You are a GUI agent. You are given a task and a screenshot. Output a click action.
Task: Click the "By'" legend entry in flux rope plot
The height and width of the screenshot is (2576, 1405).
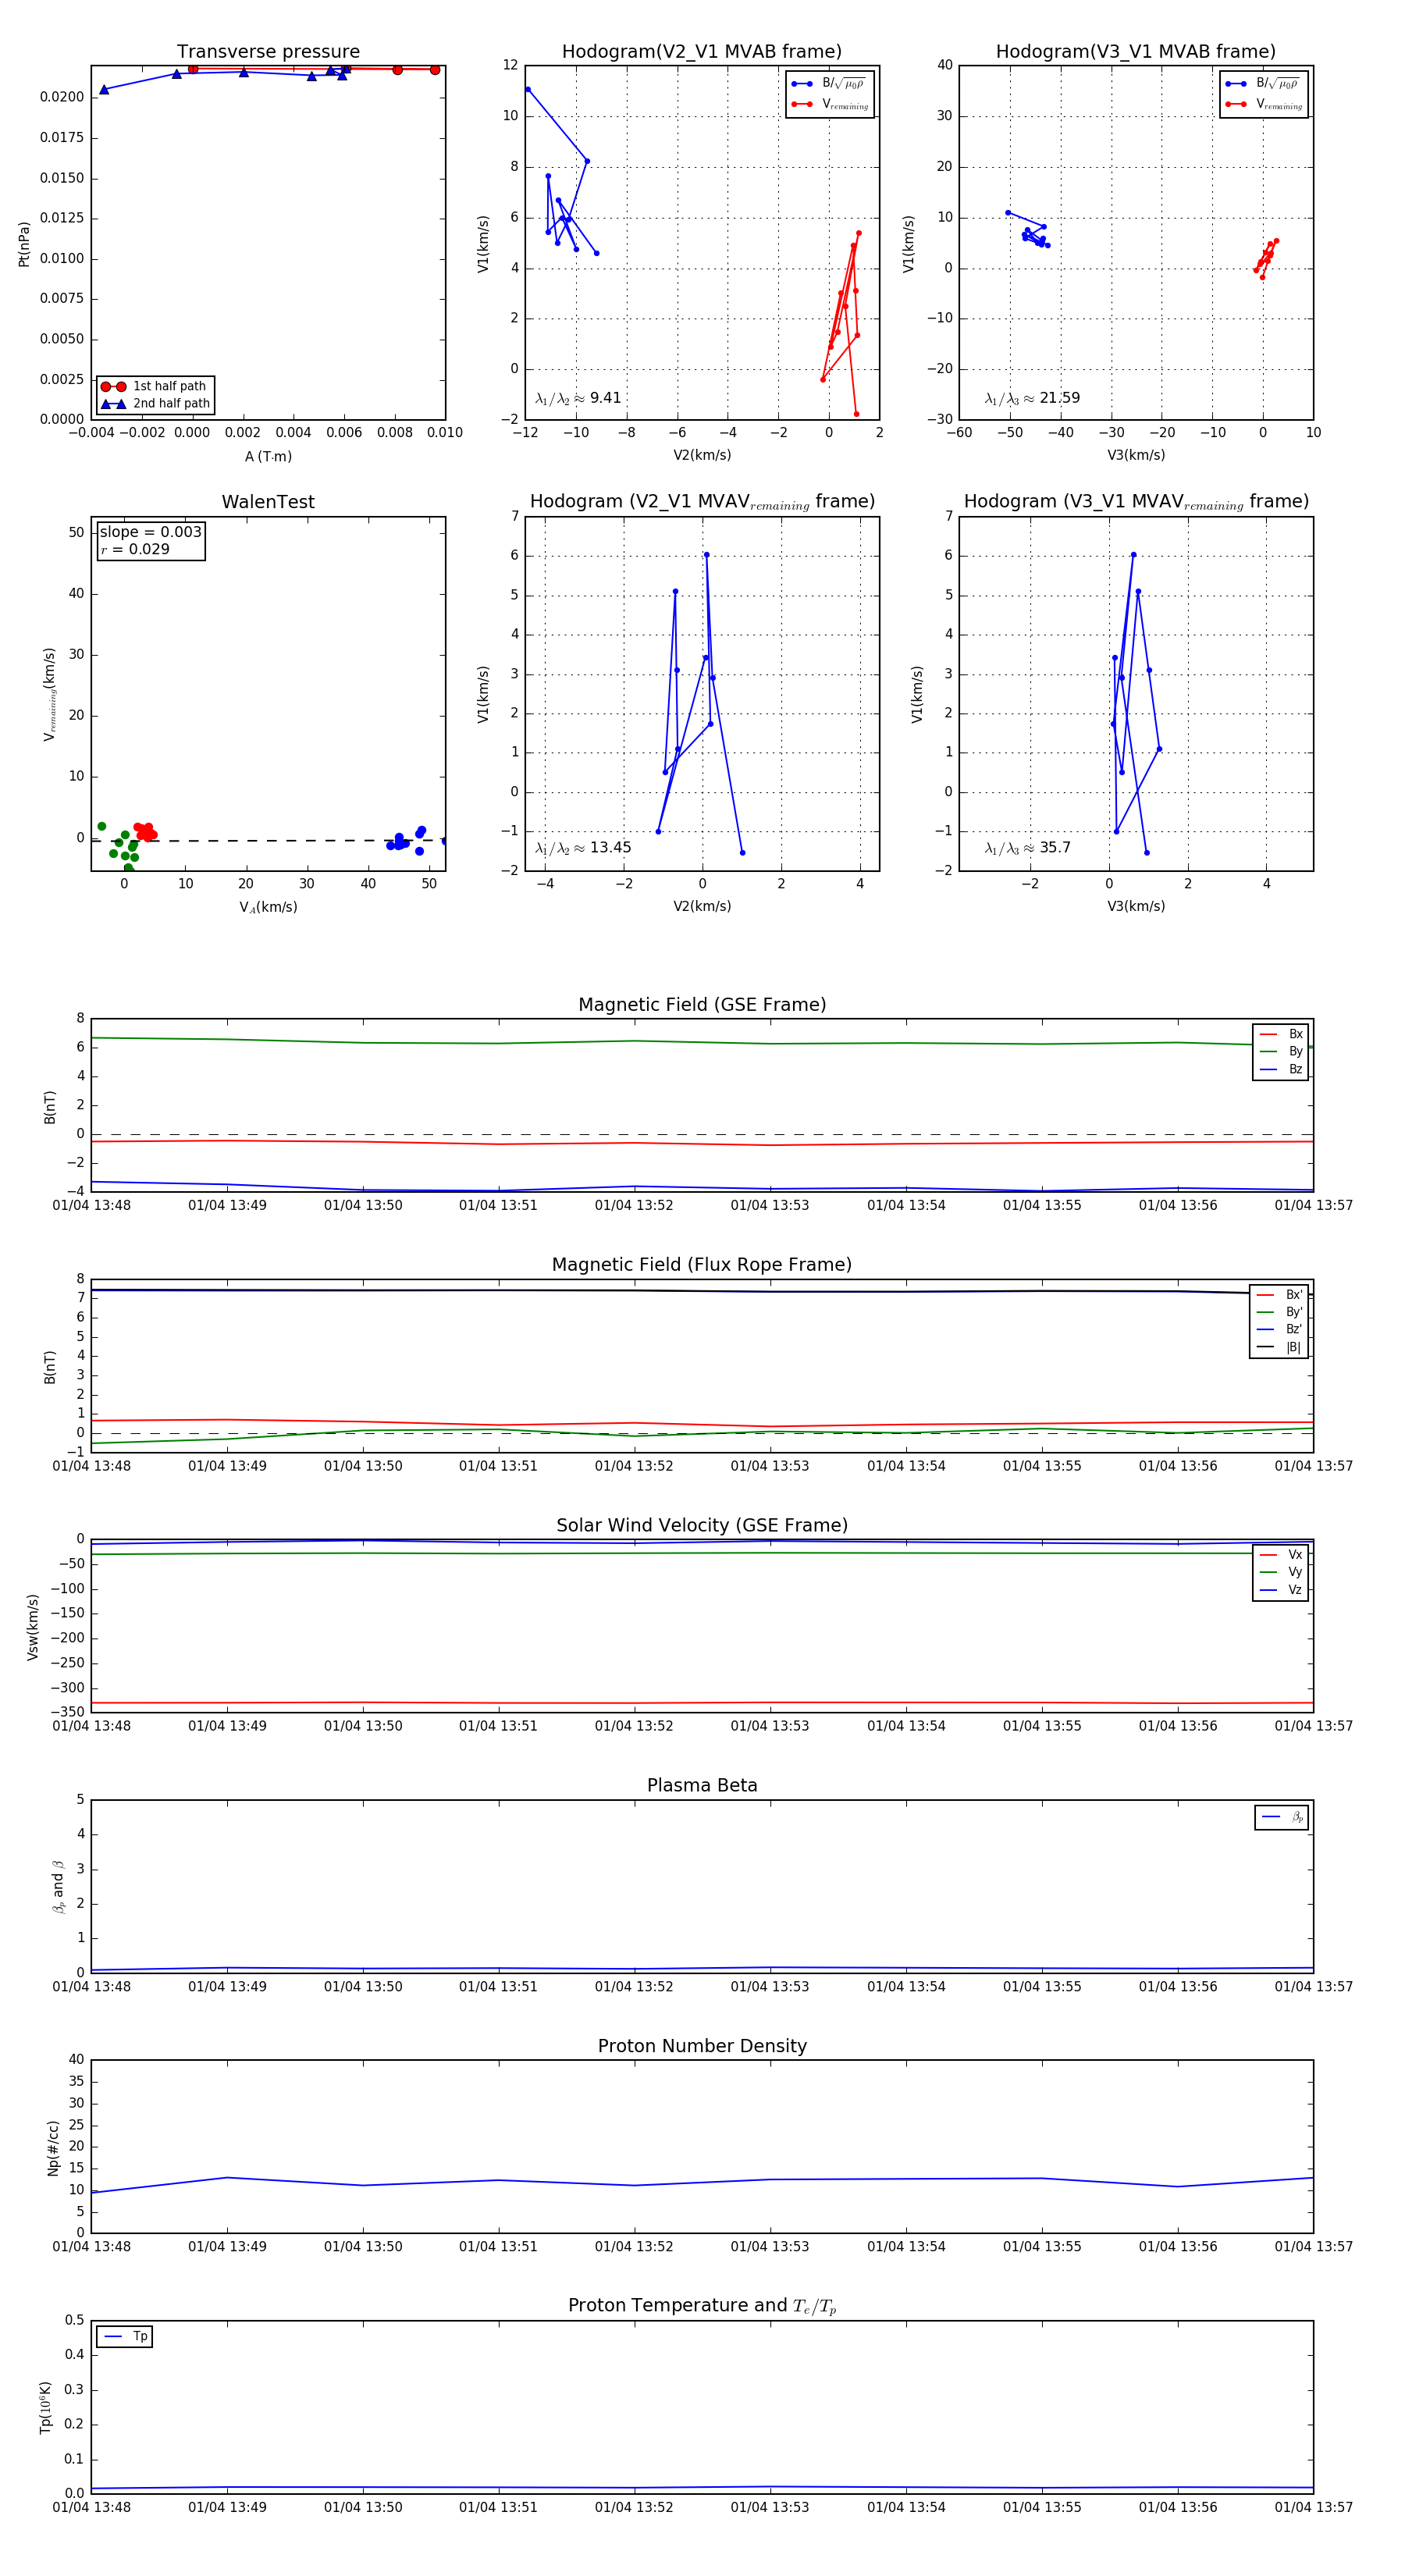click(1280, 1312)
